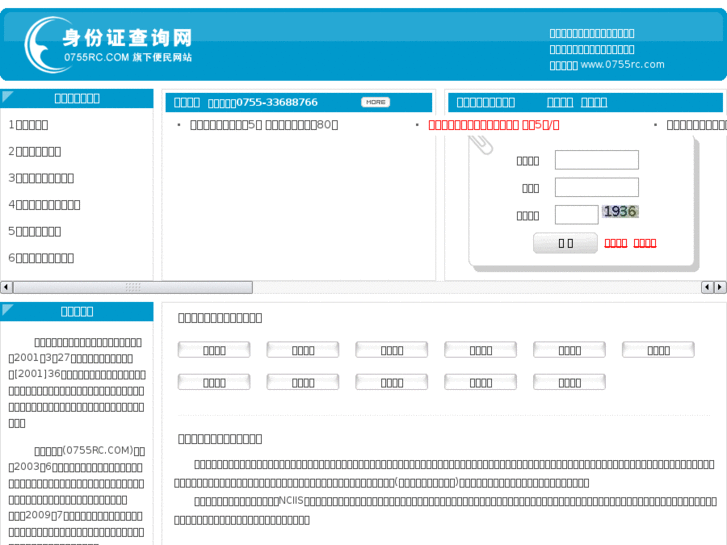The height and width of the screenshot is (545, 727).
Task: Click the 1936 captcha image
Action: coord(620,212)
